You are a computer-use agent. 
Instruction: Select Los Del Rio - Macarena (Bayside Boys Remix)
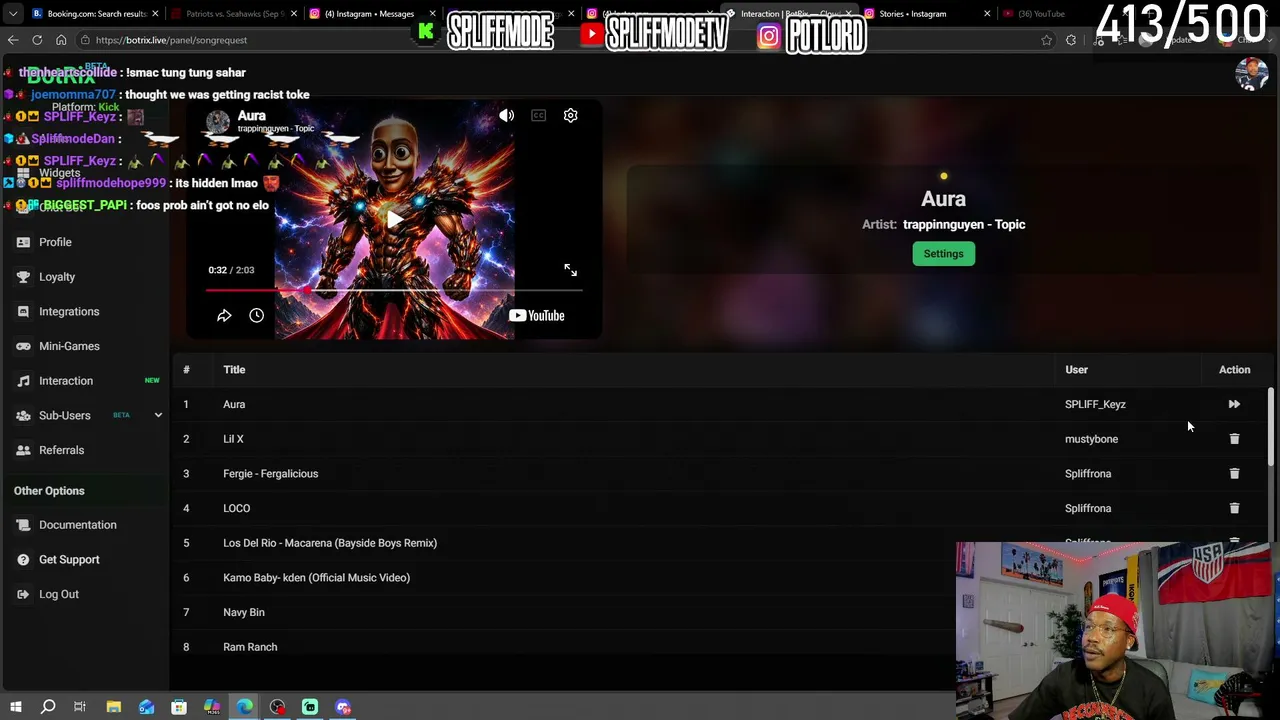(330, 543)
